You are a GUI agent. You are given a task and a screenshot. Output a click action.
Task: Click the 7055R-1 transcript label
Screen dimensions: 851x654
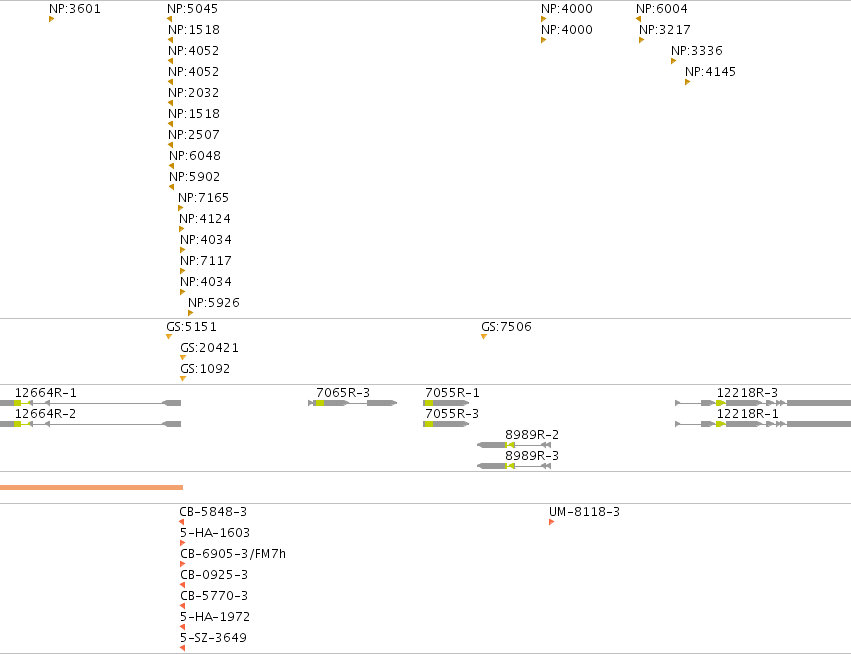pyautogui.click(x=453, y=392)
